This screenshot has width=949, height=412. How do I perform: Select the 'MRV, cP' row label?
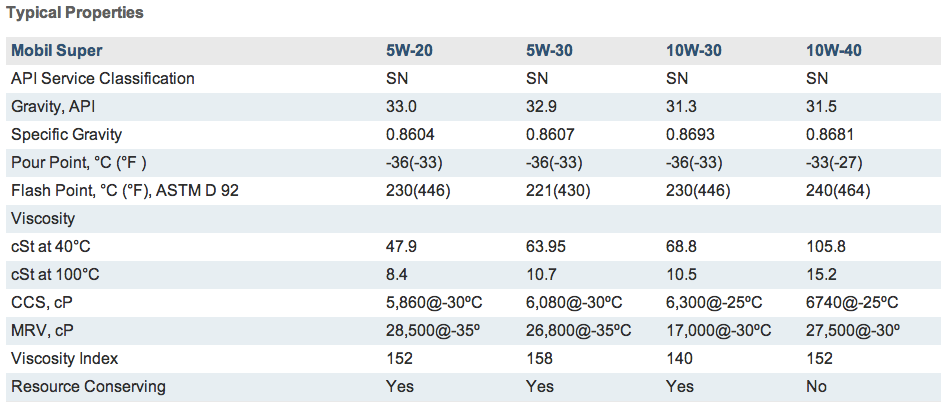(42, 330)
